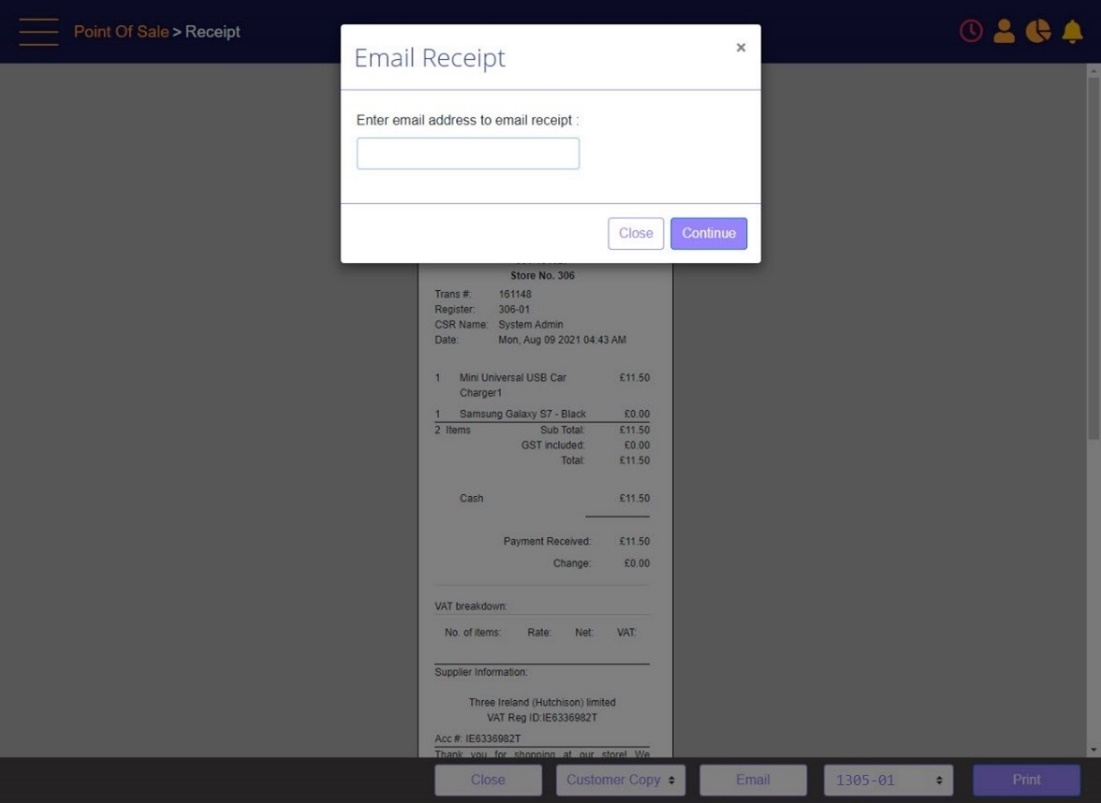Click the 2 Items count

pyautogui.click(x=452, y=430)
